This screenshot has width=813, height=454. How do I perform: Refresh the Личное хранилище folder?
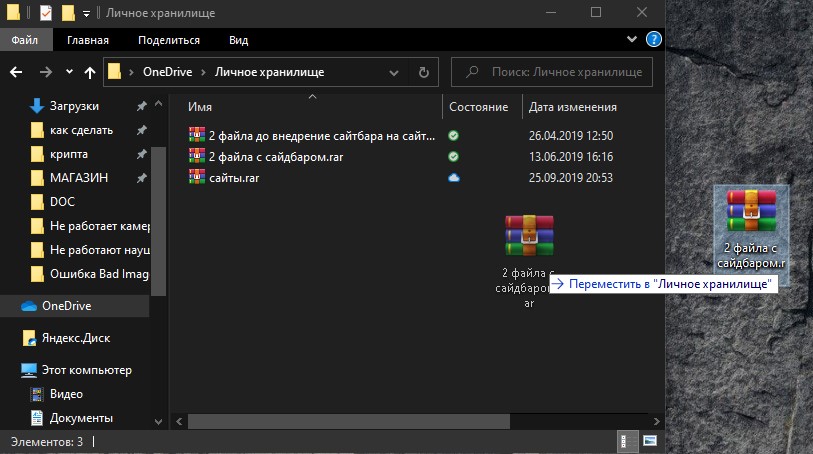tap(424, 72)
